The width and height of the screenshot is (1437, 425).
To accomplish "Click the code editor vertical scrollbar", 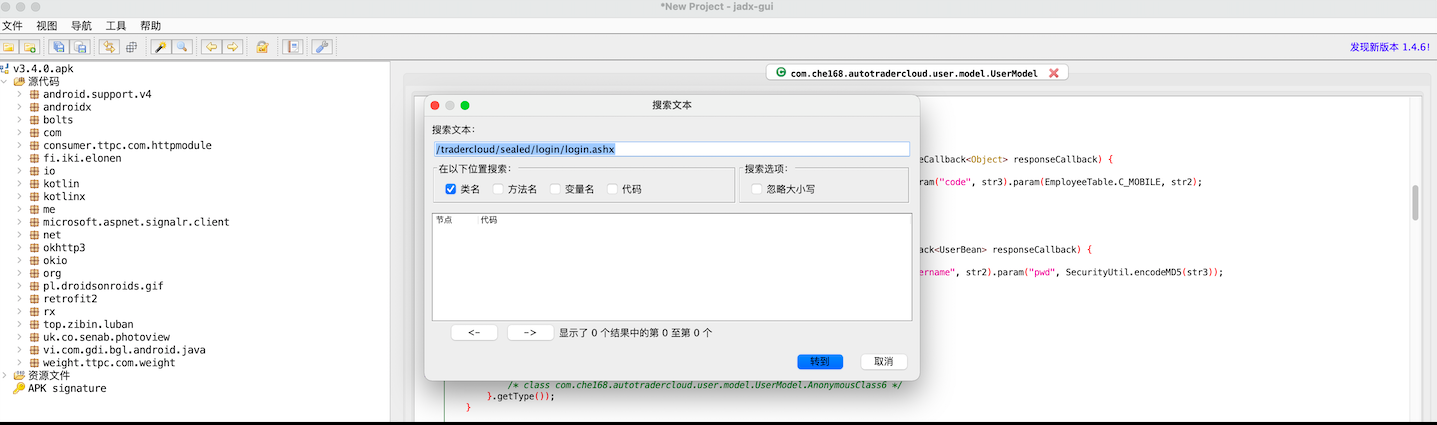I will click(x=1416, y=203).
